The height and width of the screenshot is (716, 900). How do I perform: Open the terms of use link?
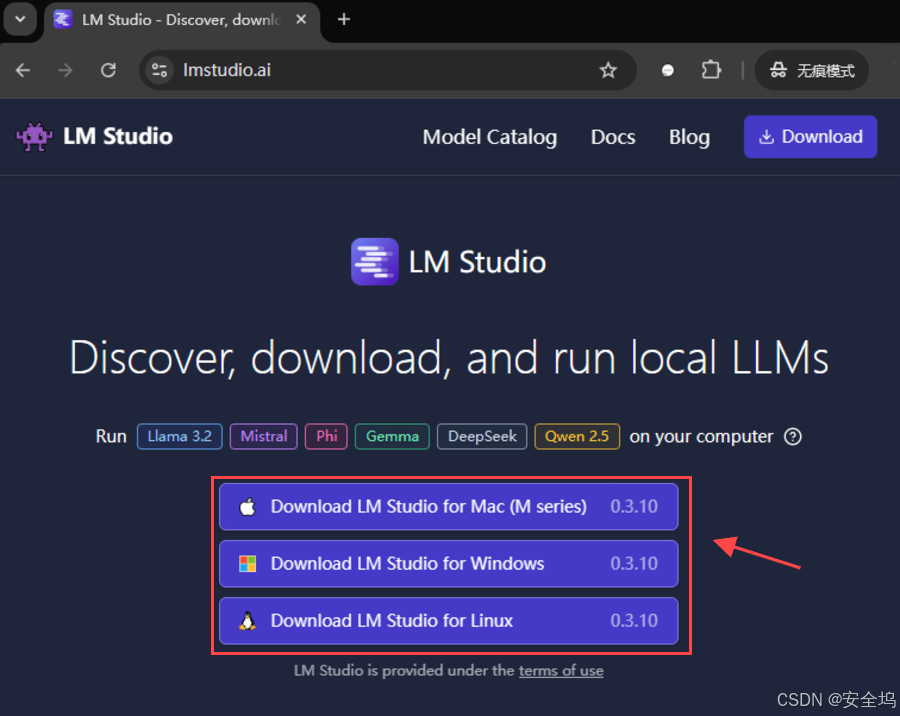561,671
